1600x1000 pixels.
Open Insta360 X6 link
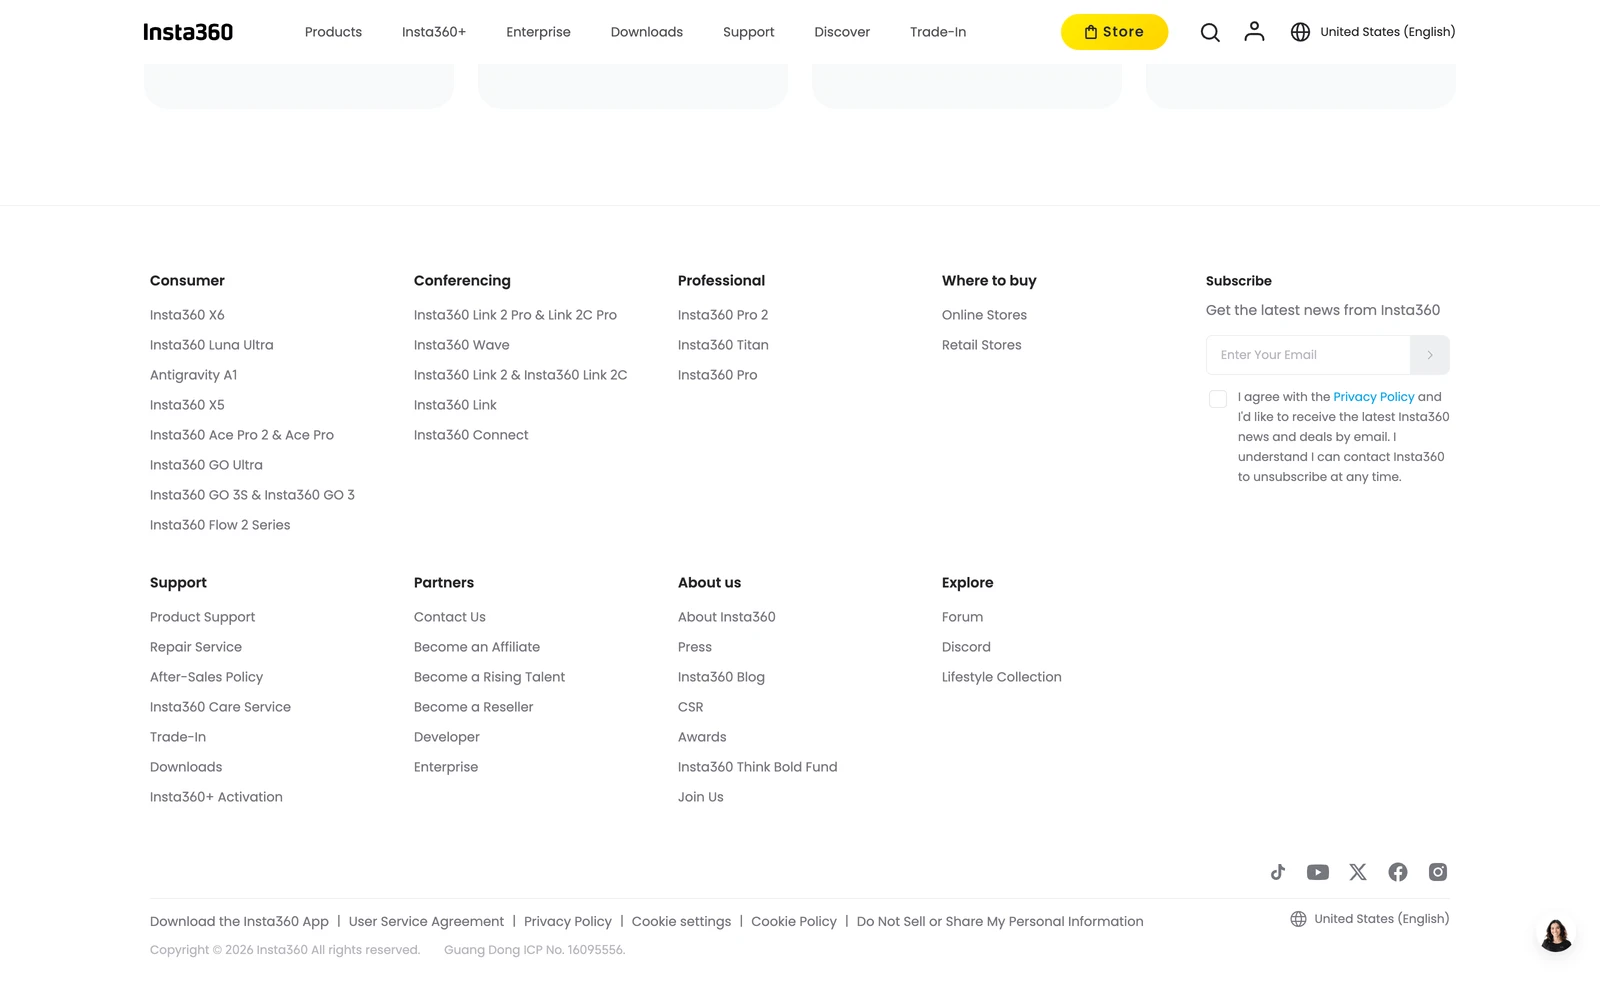(187, 315)
